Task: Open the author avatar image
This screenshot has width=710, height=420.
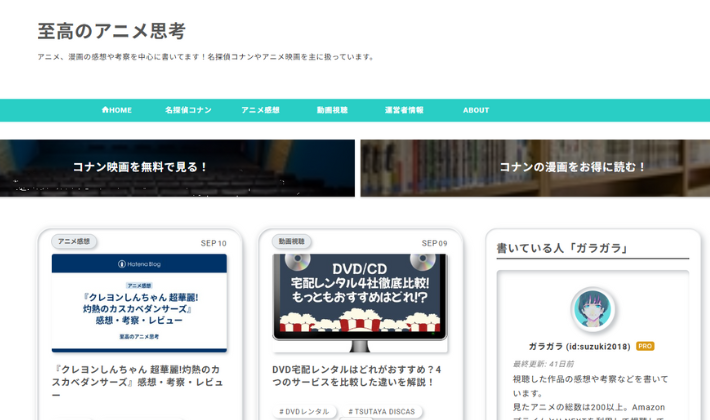Action: (x=592, y=310)
